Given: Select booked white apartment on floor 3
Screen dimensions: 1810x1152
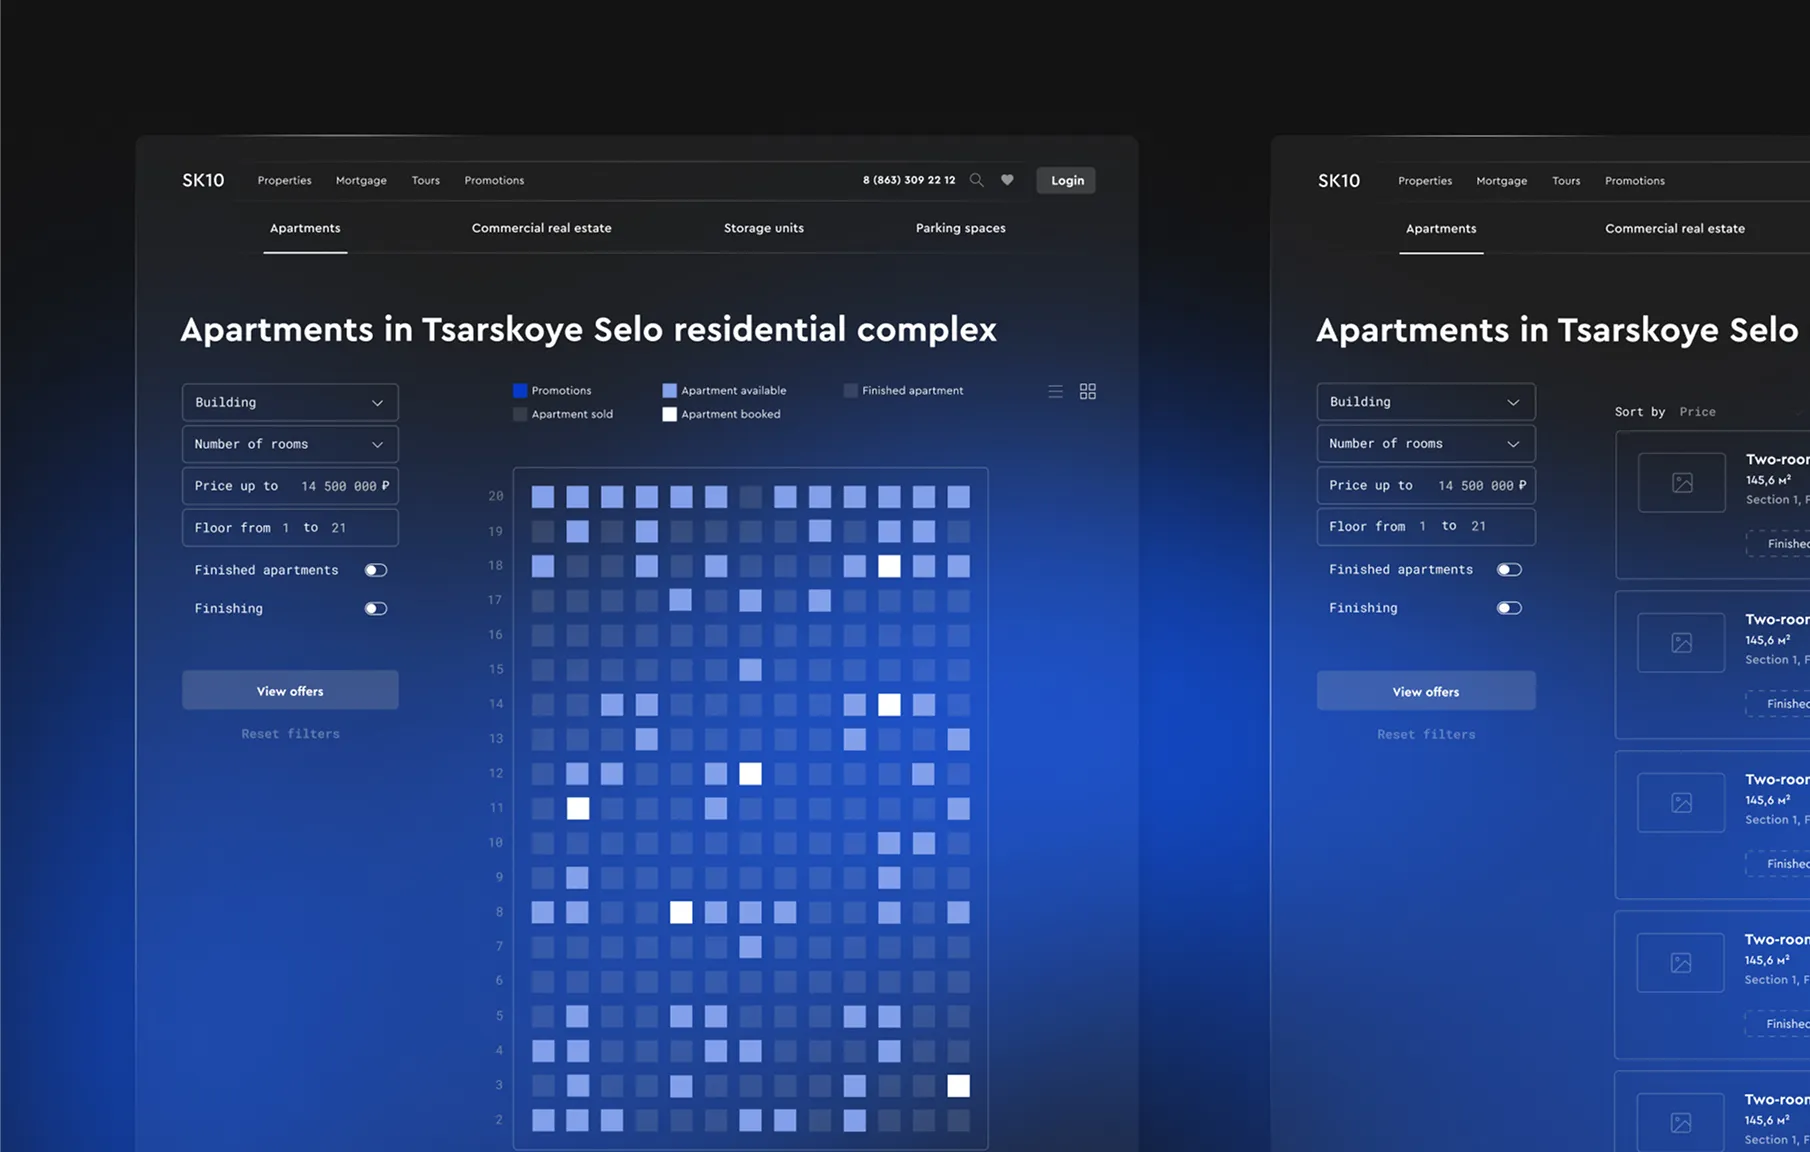Looking at the screenshot, I should point(958,1085).
